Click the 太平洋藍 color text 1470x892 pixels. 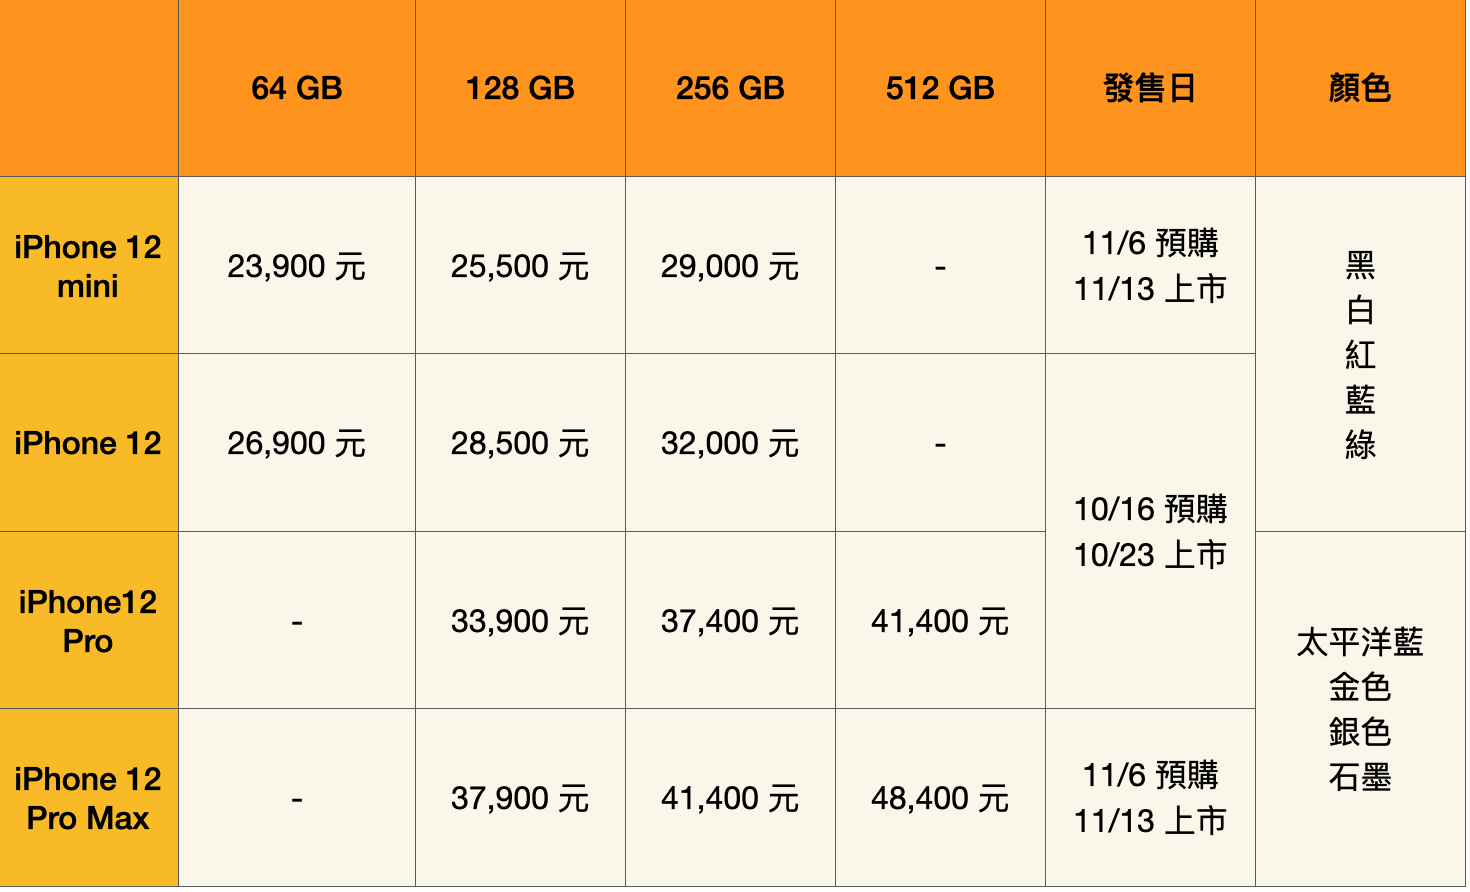coord(1360,642)
